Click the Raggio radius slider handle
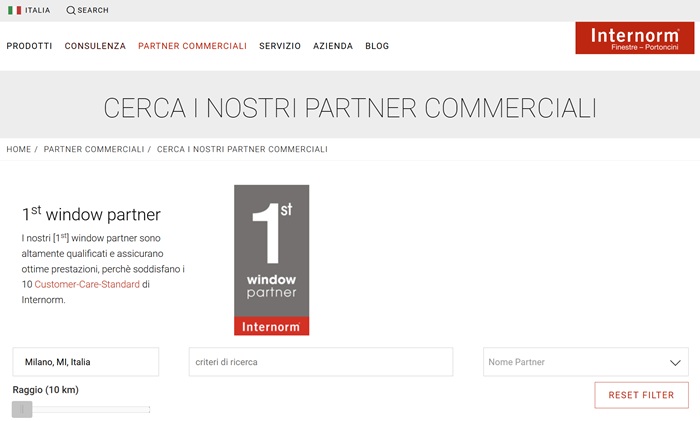700x421 pixels. [22, 409]
